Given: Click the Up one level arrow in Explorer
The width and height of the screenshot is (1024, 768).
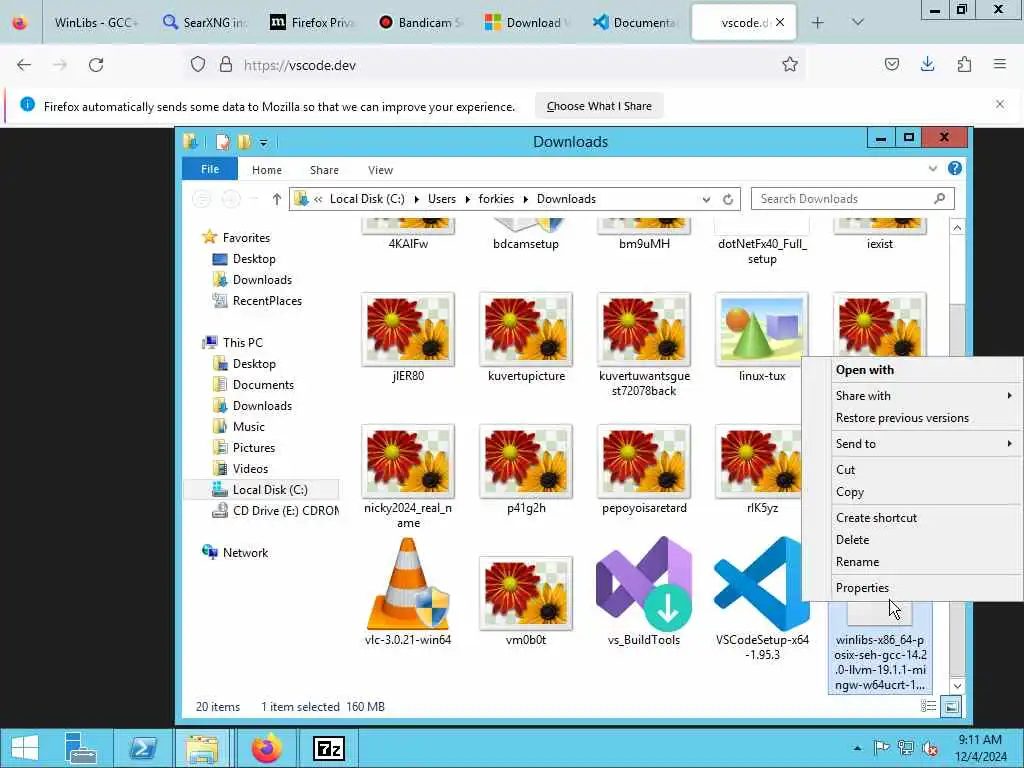Looking at the screenshot, I should click(276, 199).
